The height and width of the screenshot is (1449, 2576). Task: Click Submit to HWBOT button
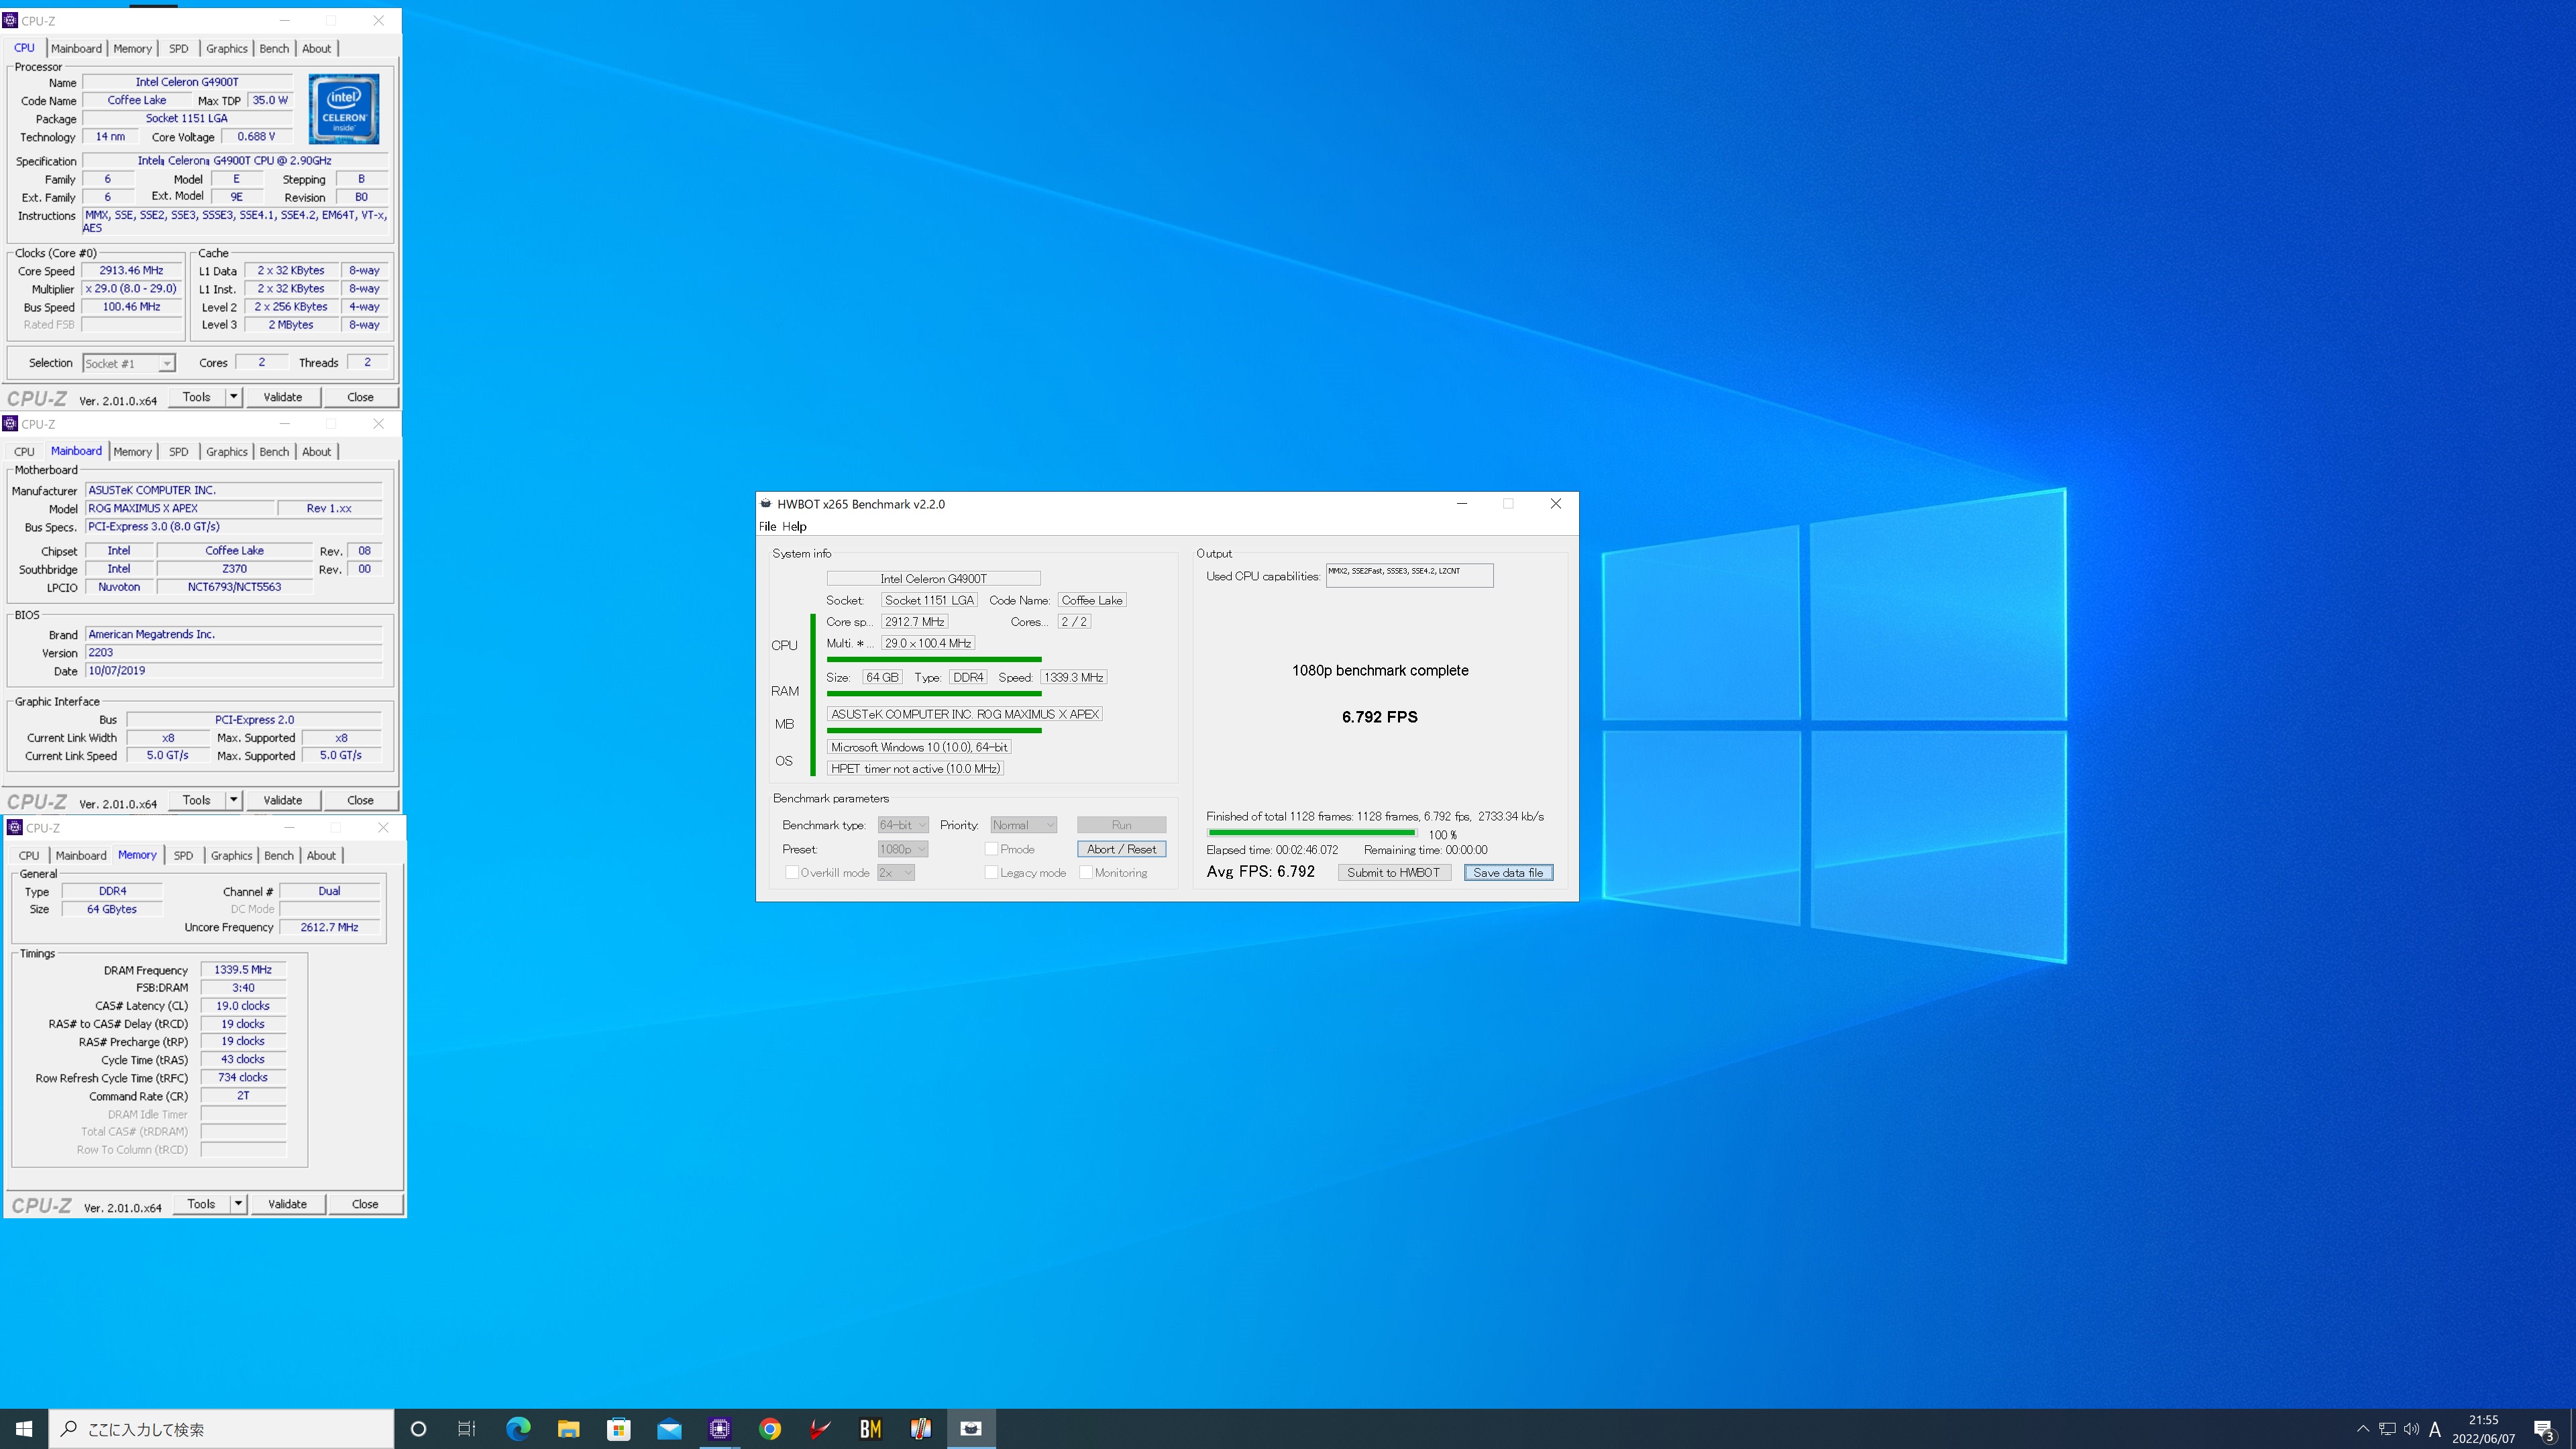[1393, 873]
